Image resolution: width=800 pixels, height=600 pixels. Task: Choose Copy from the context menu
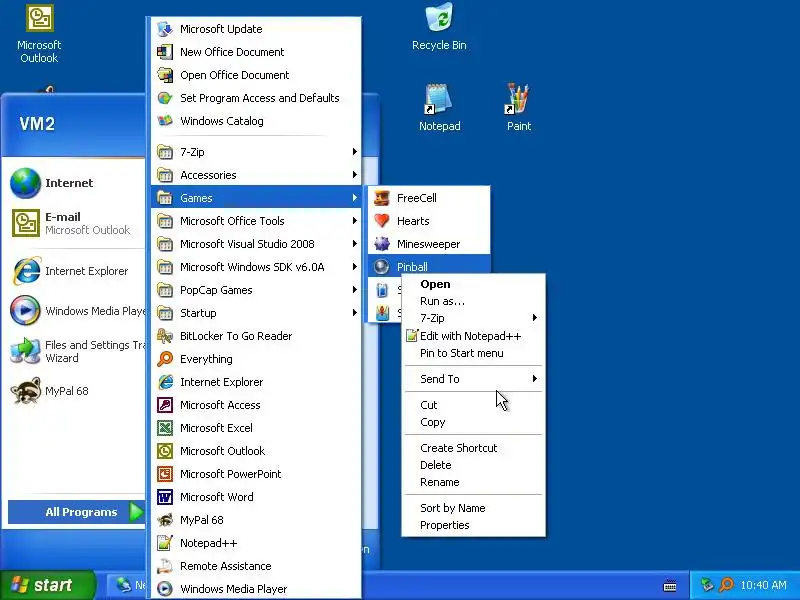point(473,422)
